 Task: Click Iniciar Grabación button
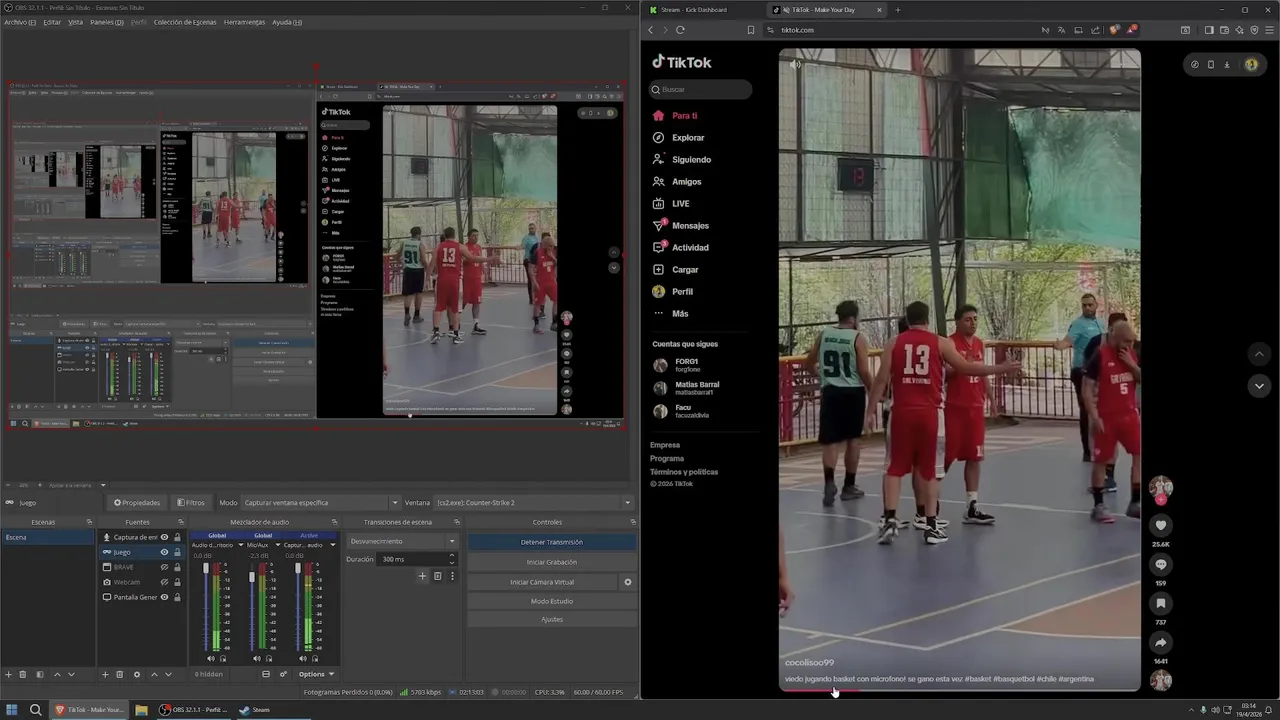click(x=551, y=562)
